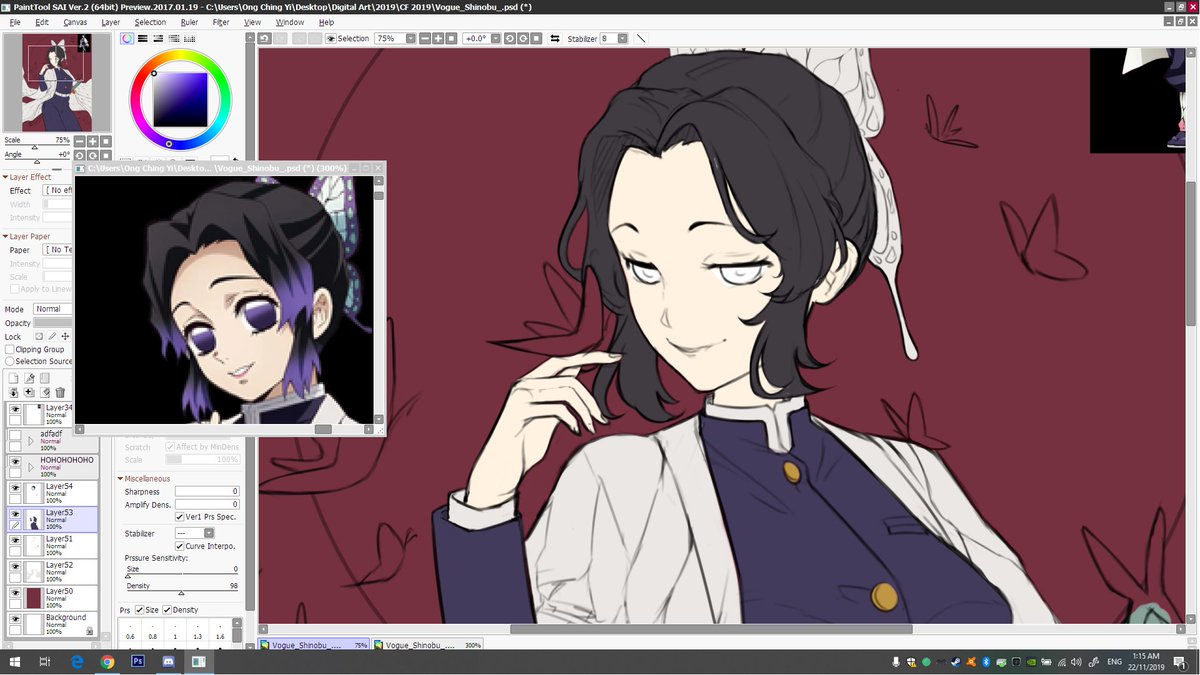Zoom in using toolbar plus button
1200x675 pixels.
click(438, 38)
